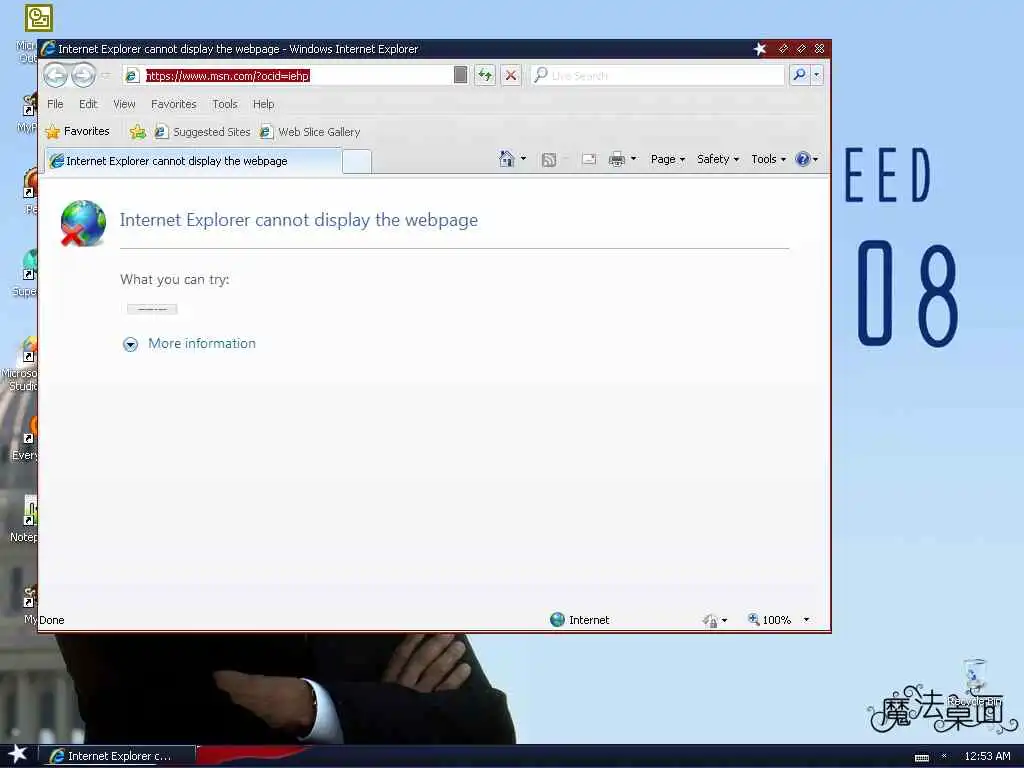Image resolution: width=1024 pixels, height=768 pixels.
Task: Click the yellow Outlook desktop icon at top
Action: pos(39,18)
